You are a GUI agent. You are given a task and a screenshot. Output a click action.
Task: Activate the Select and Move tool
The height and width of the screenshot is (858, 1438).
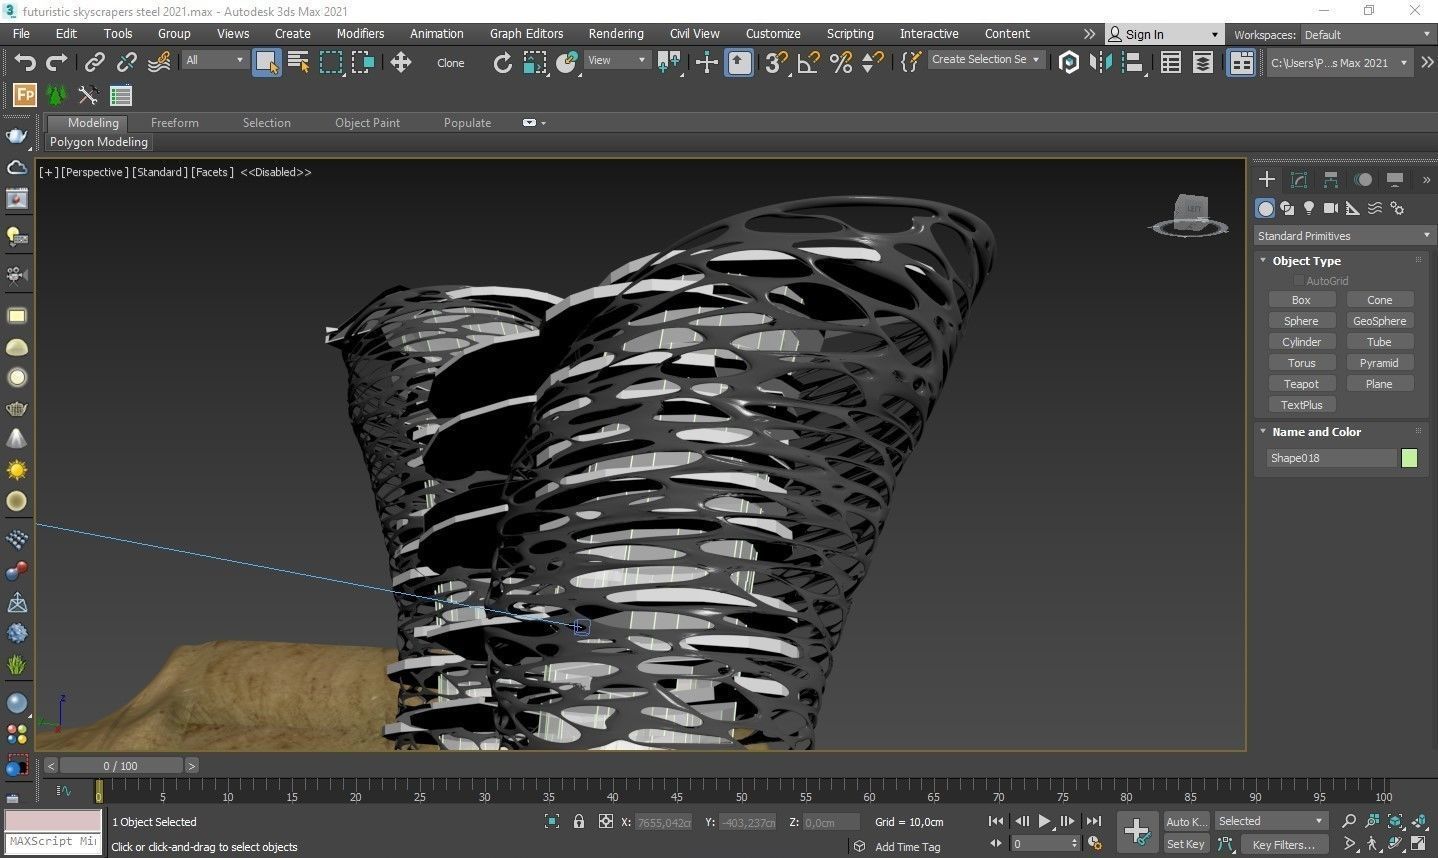401,63
